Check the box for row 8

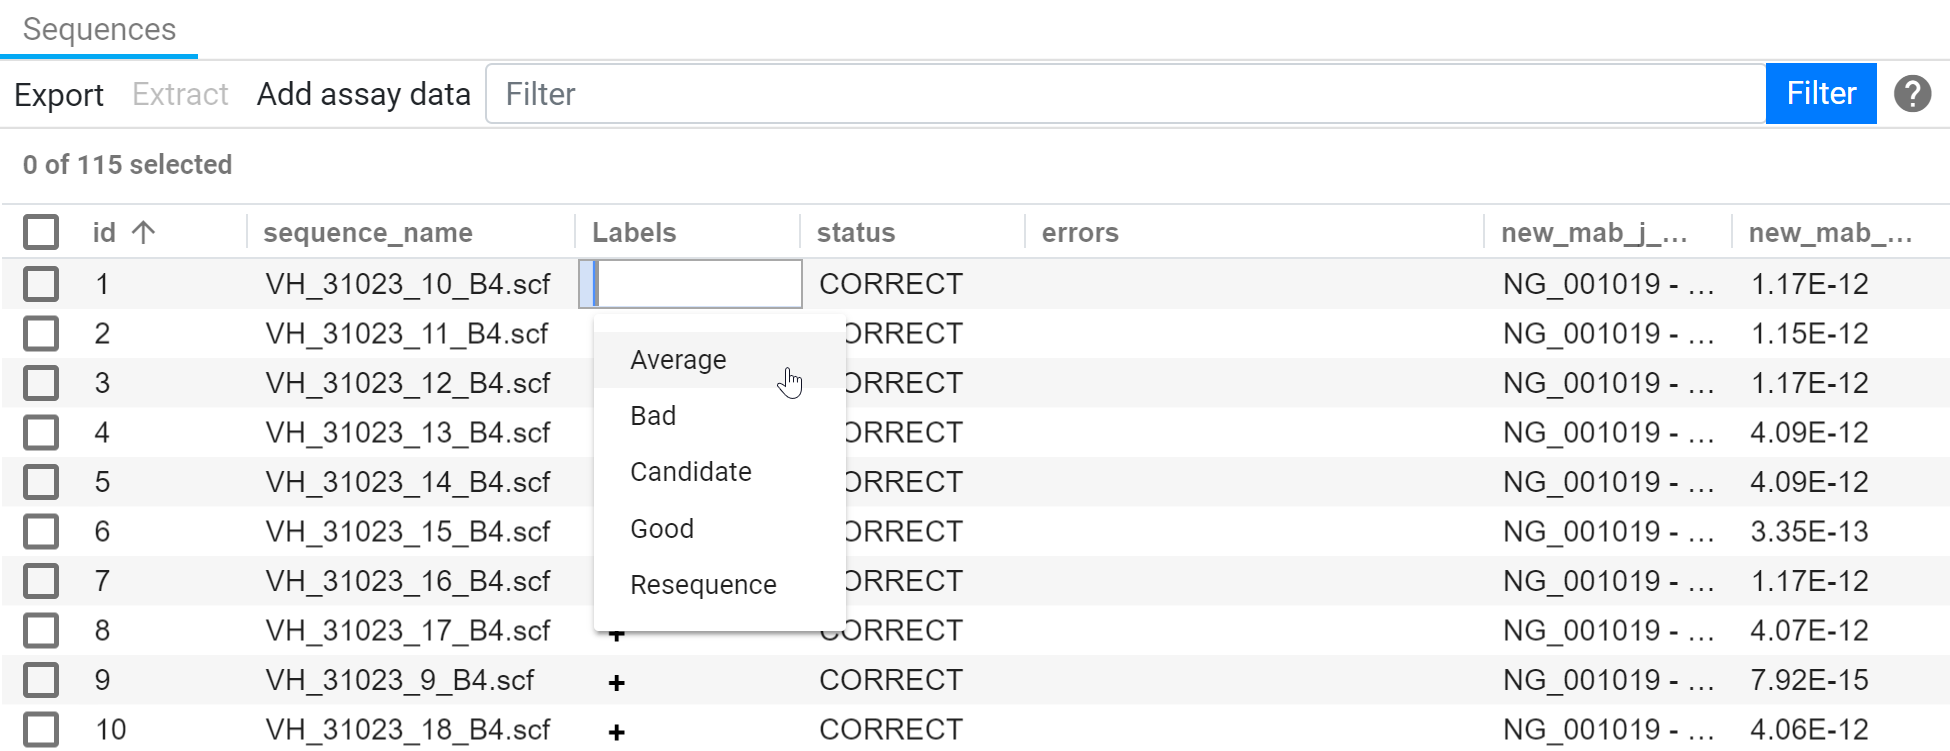41,630
